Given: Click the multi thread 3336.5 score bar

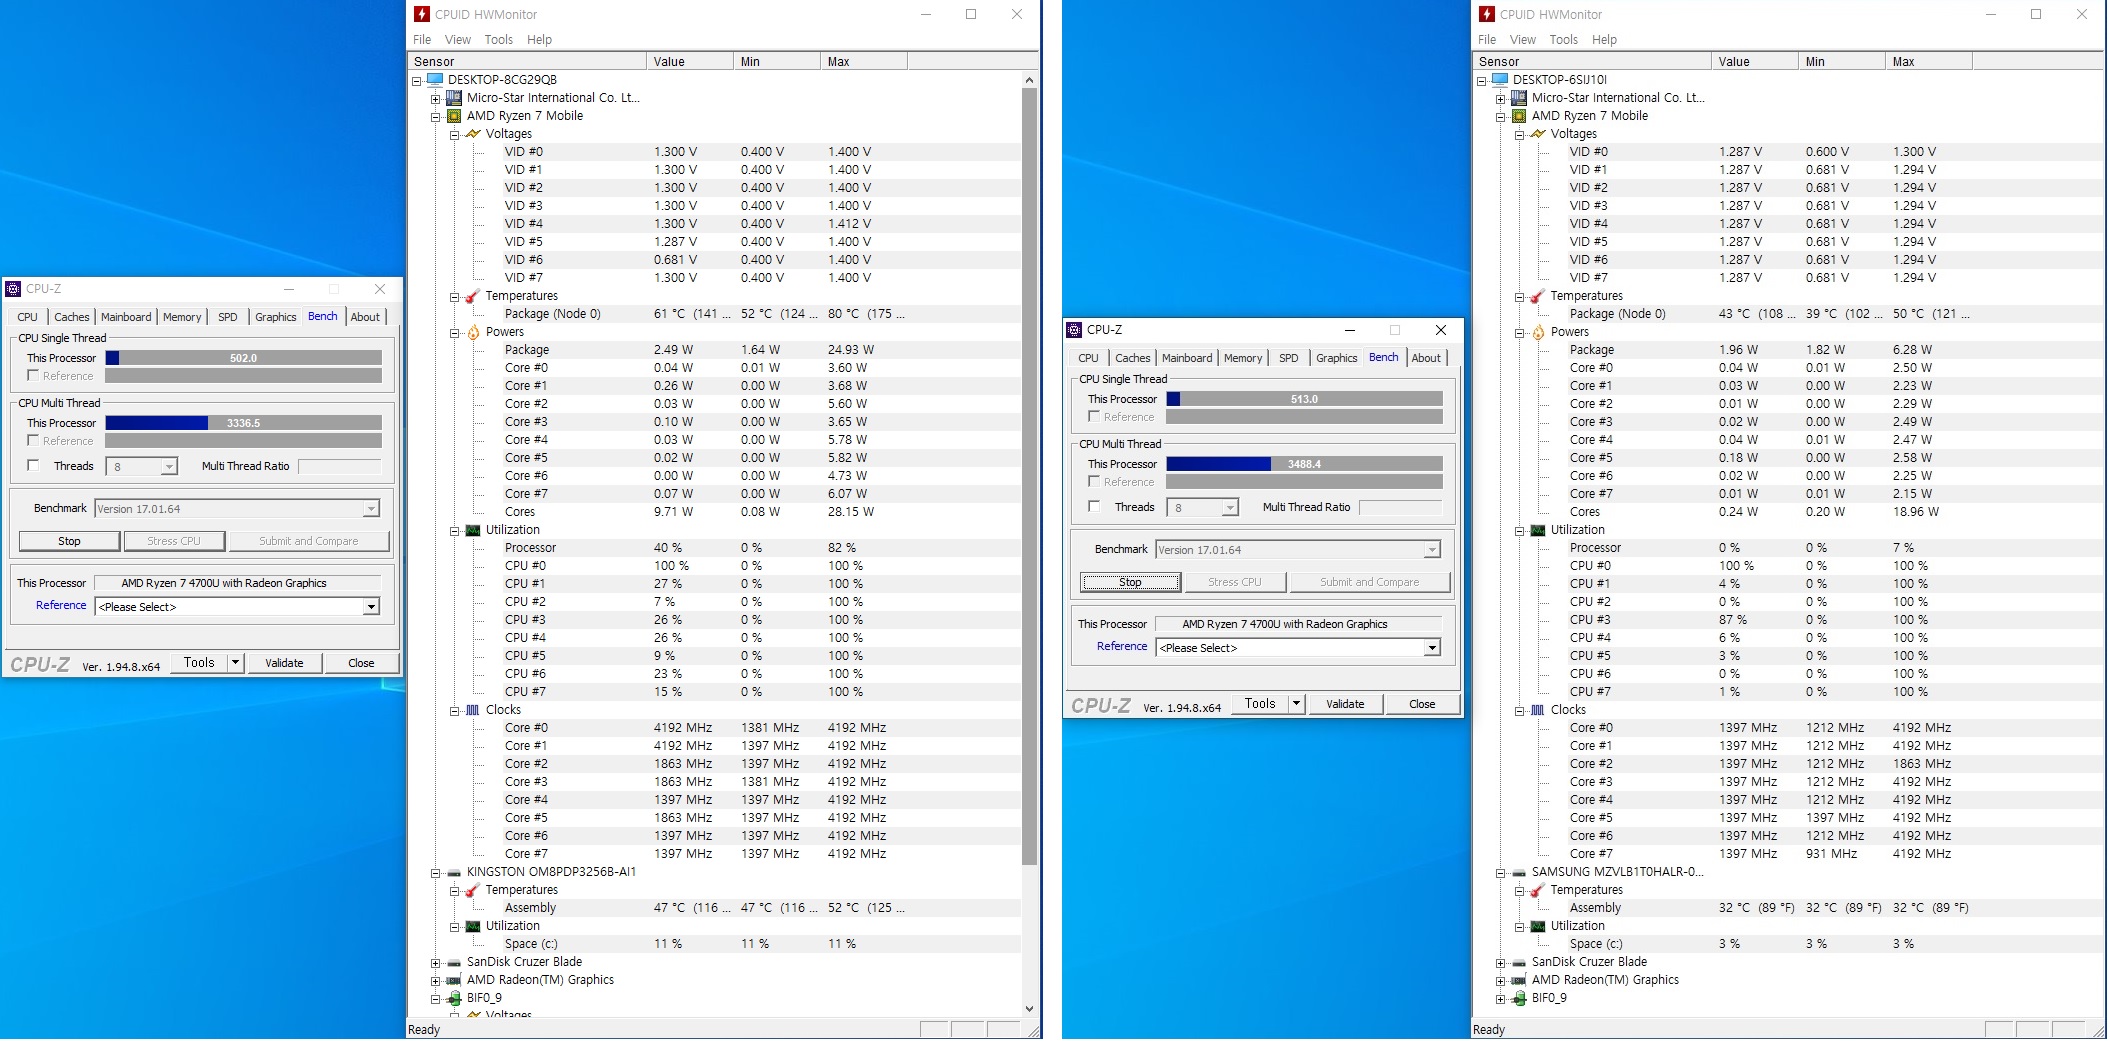Looking at the screenshot, I should click(243, 423).
